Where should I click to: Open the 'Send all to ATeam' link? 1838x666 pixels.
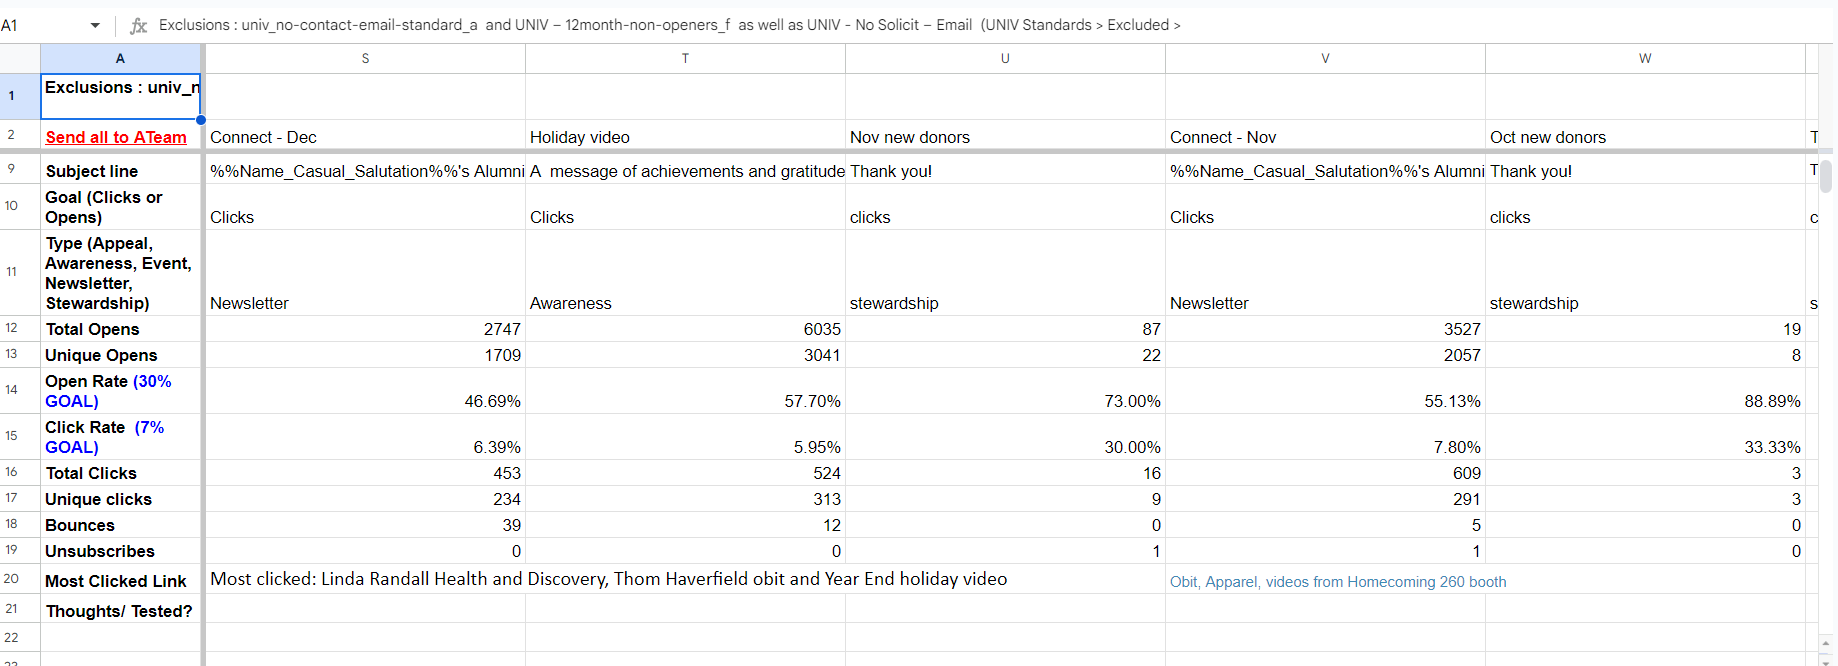coord(116,138)
